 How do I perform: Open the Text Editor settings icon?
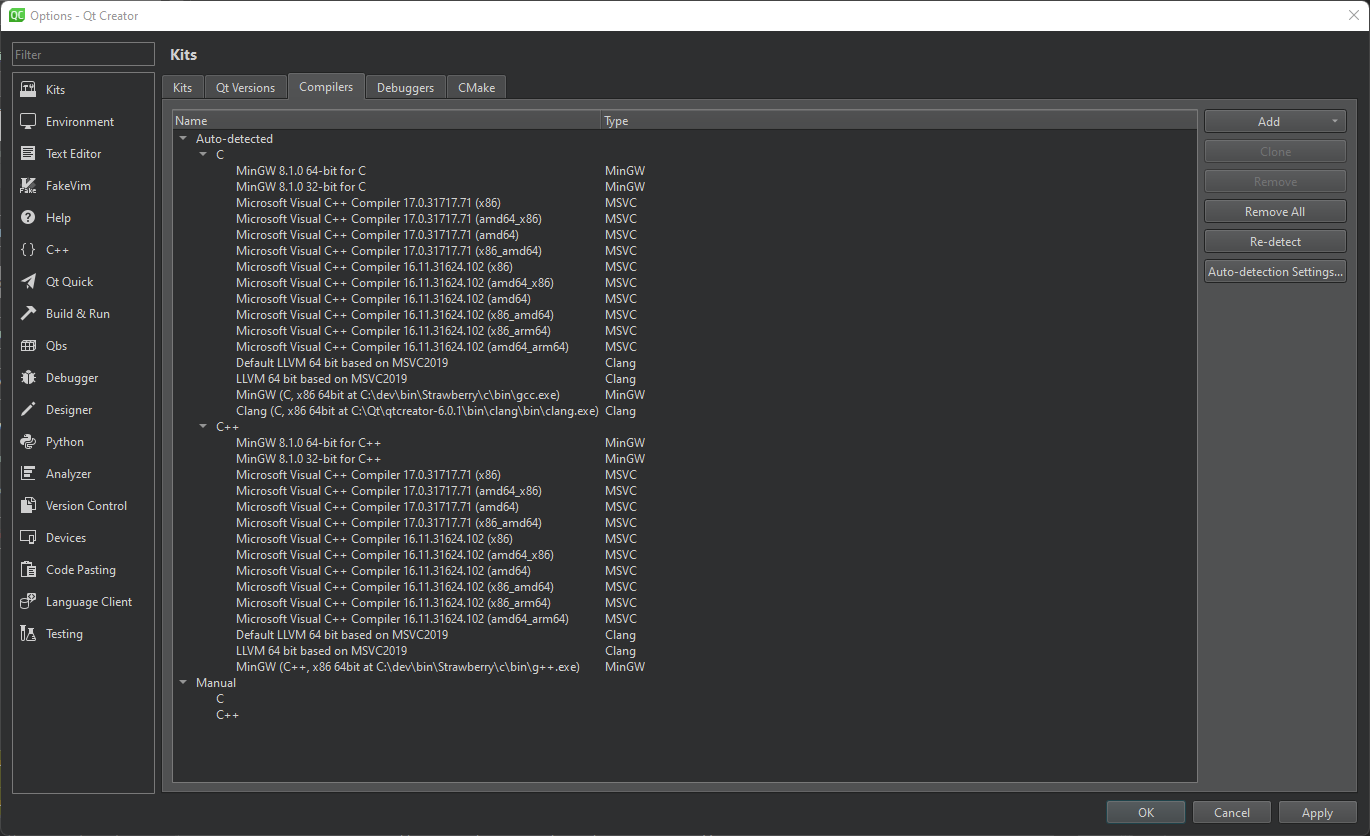tap(28, 153)
